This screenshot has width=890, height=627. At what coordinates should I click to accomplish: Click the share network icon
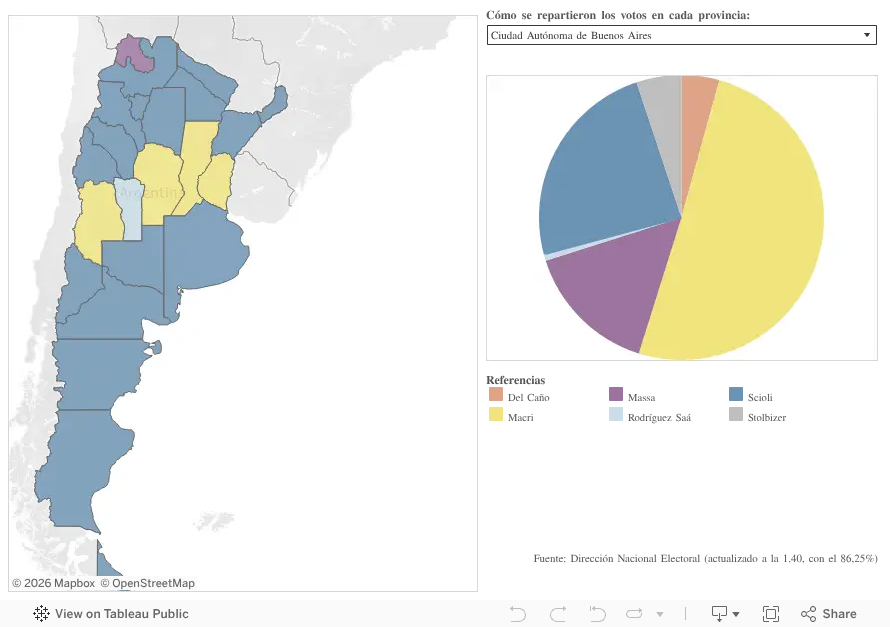coord(808,614)
